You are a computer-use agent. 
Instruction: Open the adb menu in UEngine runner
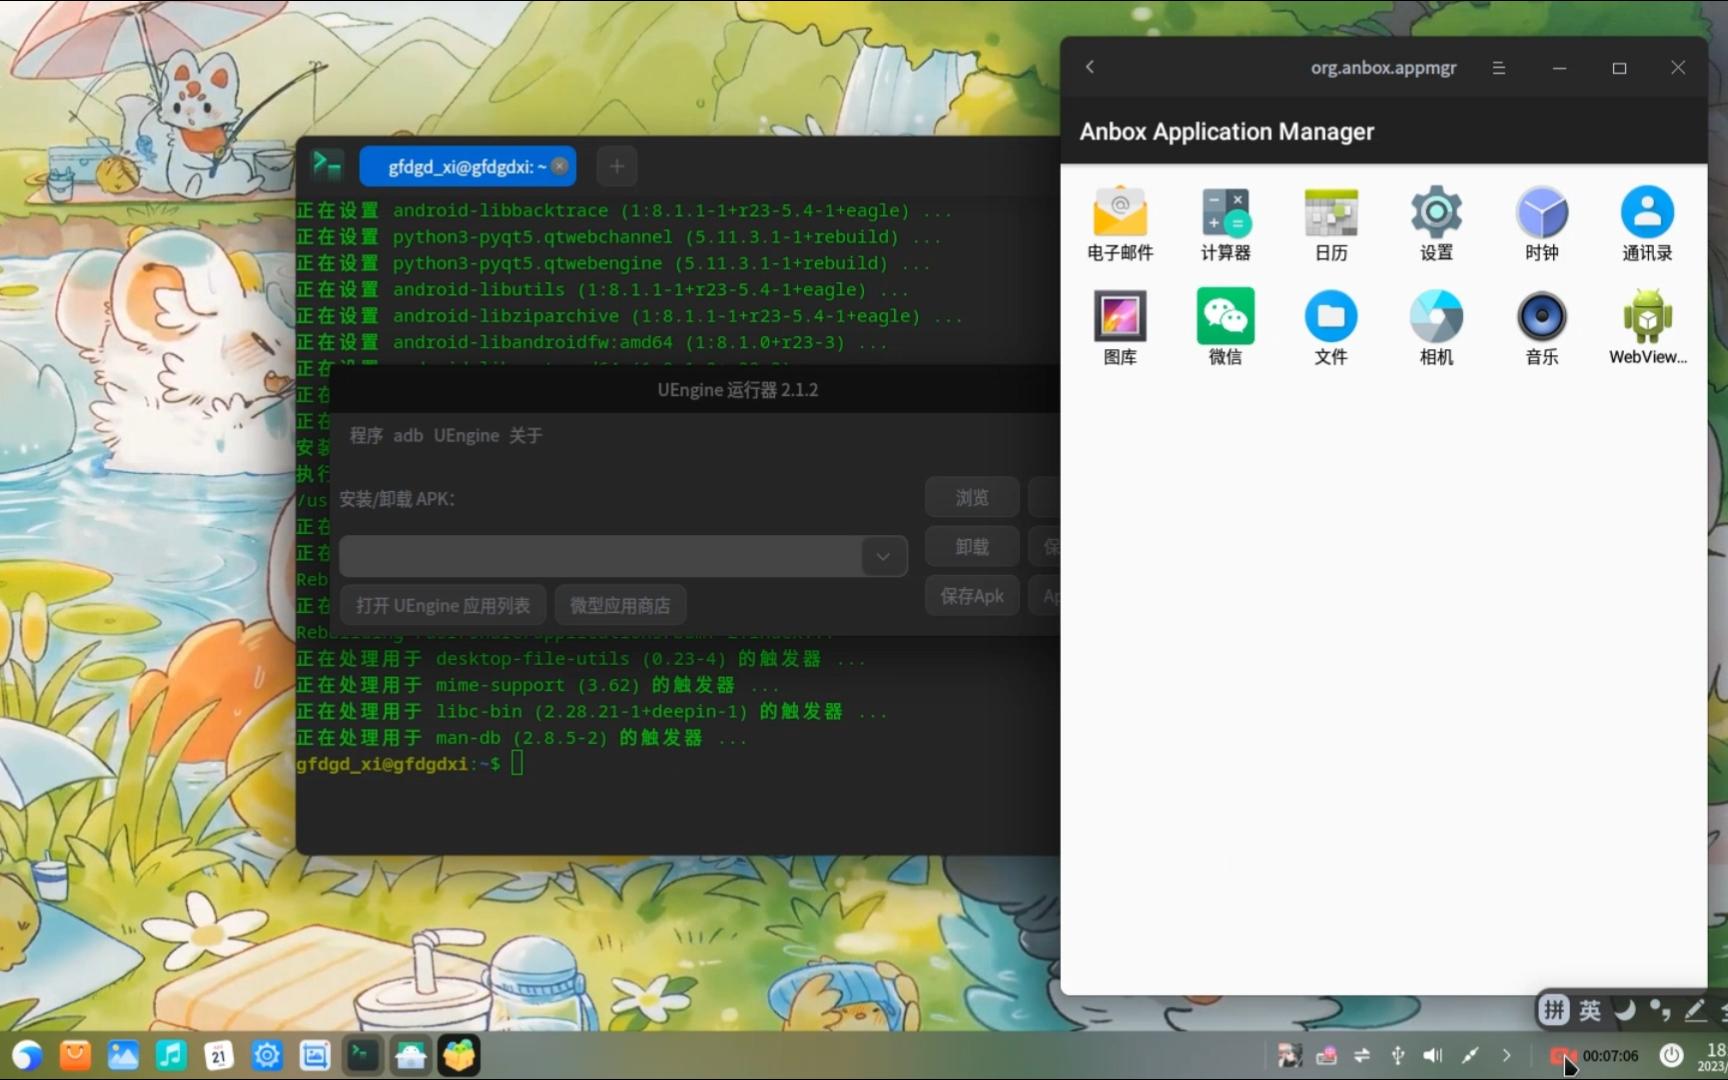click(x=408, y=435)
